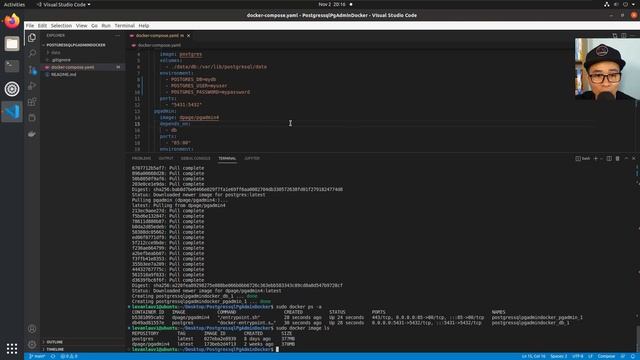Open the View menu

[x=81, y=25]
